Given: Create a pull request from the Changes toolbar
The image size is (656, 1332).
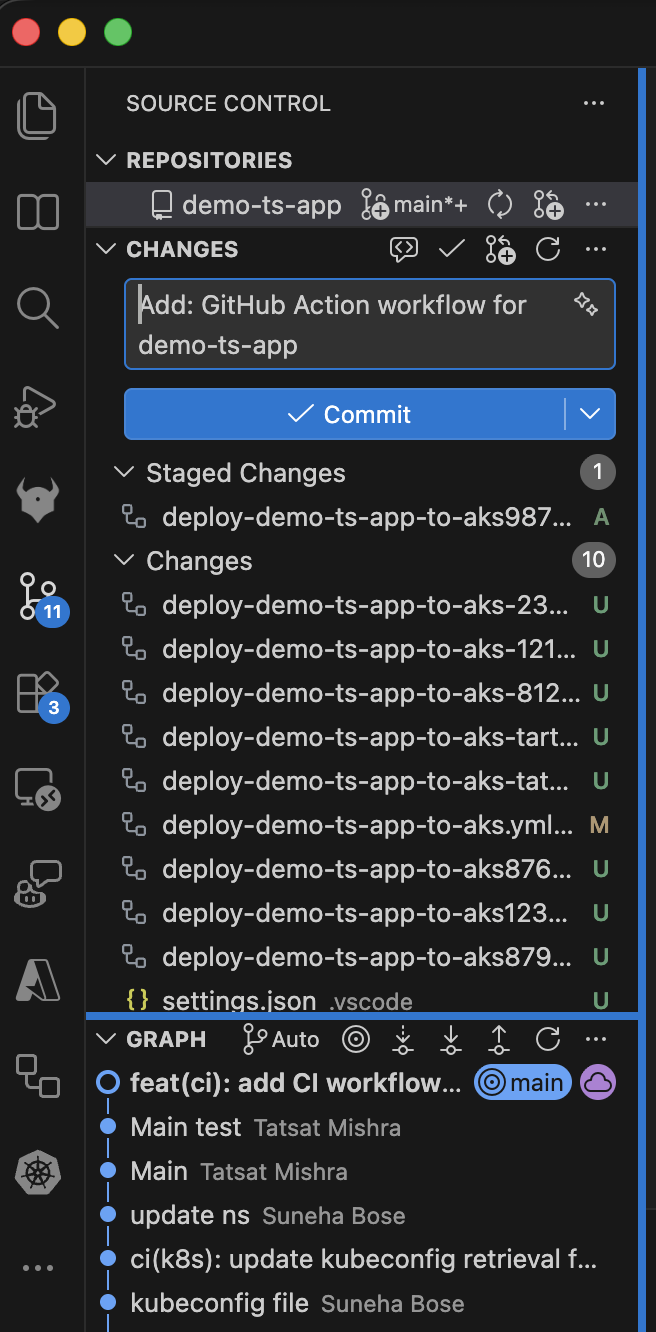Looking at the screenshot, I should click(499, 249).
